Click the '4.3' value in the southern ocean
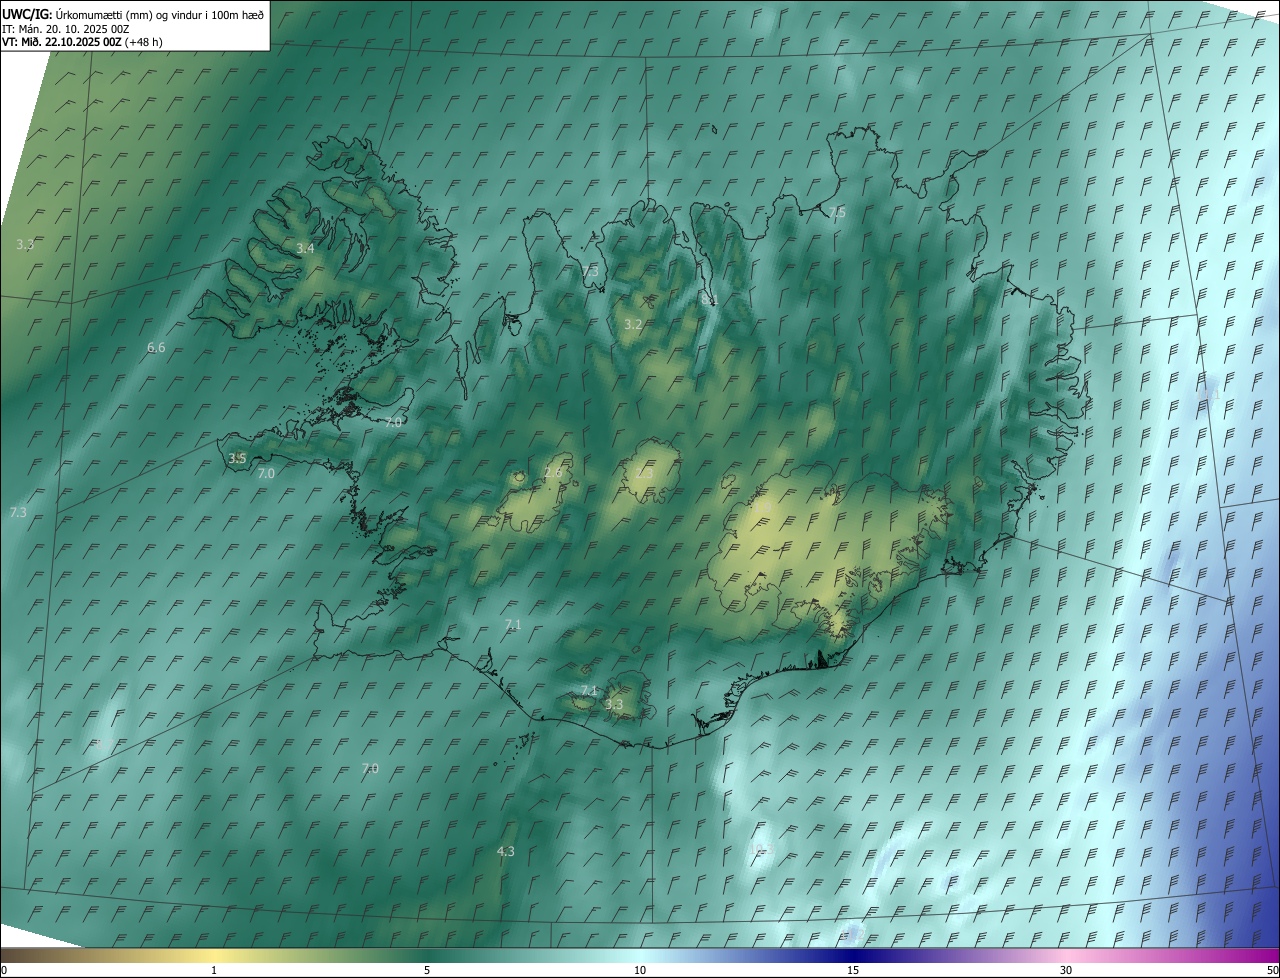Image resolution: width=1280 pixels, height=978 pixels. point(506,851)
